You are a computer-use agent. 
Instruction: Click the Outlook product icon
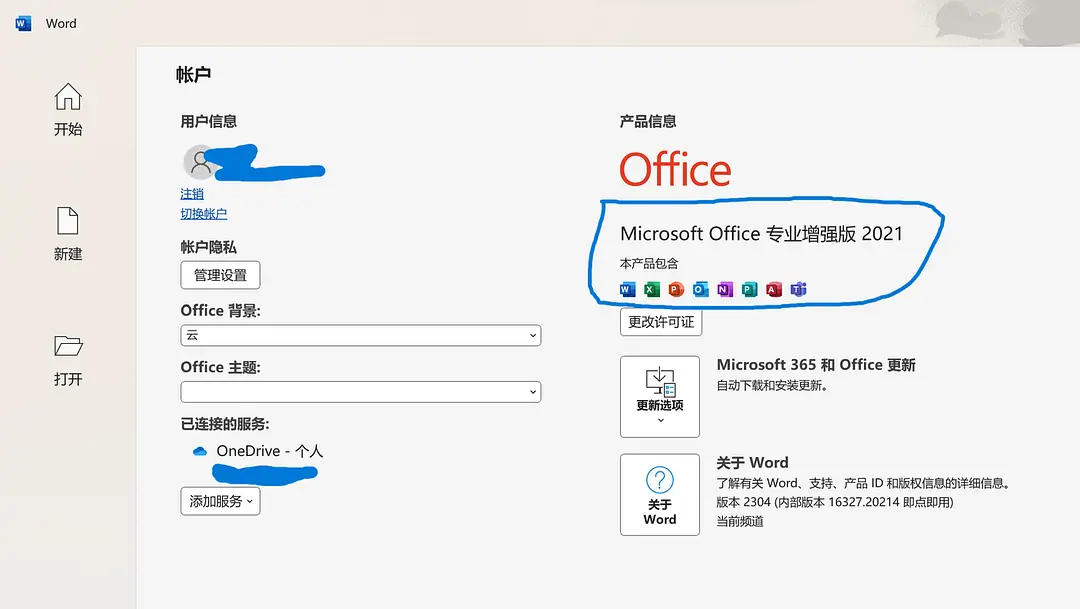[x=700, y=289]
